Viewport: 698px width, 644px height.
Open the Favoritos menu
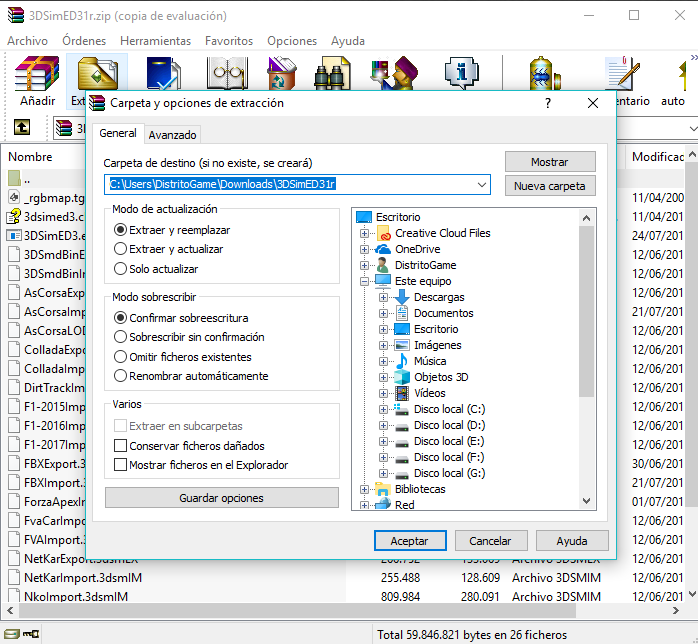[x=229, y=41]
